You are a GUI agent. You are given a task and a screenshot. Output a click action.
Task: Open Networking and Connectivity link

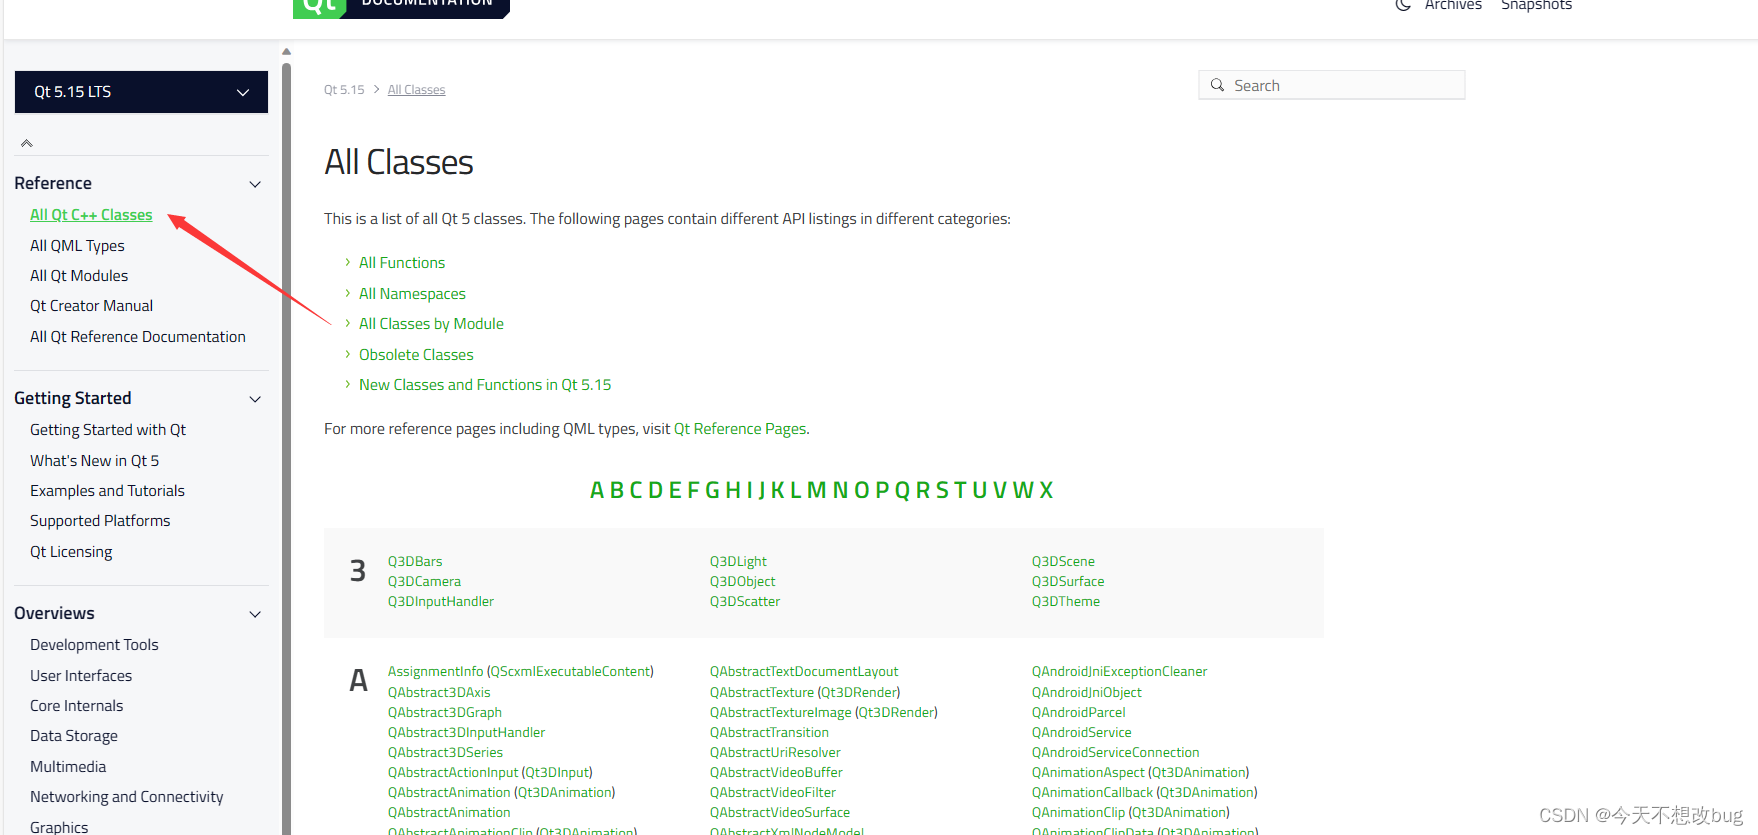[127, 797]
